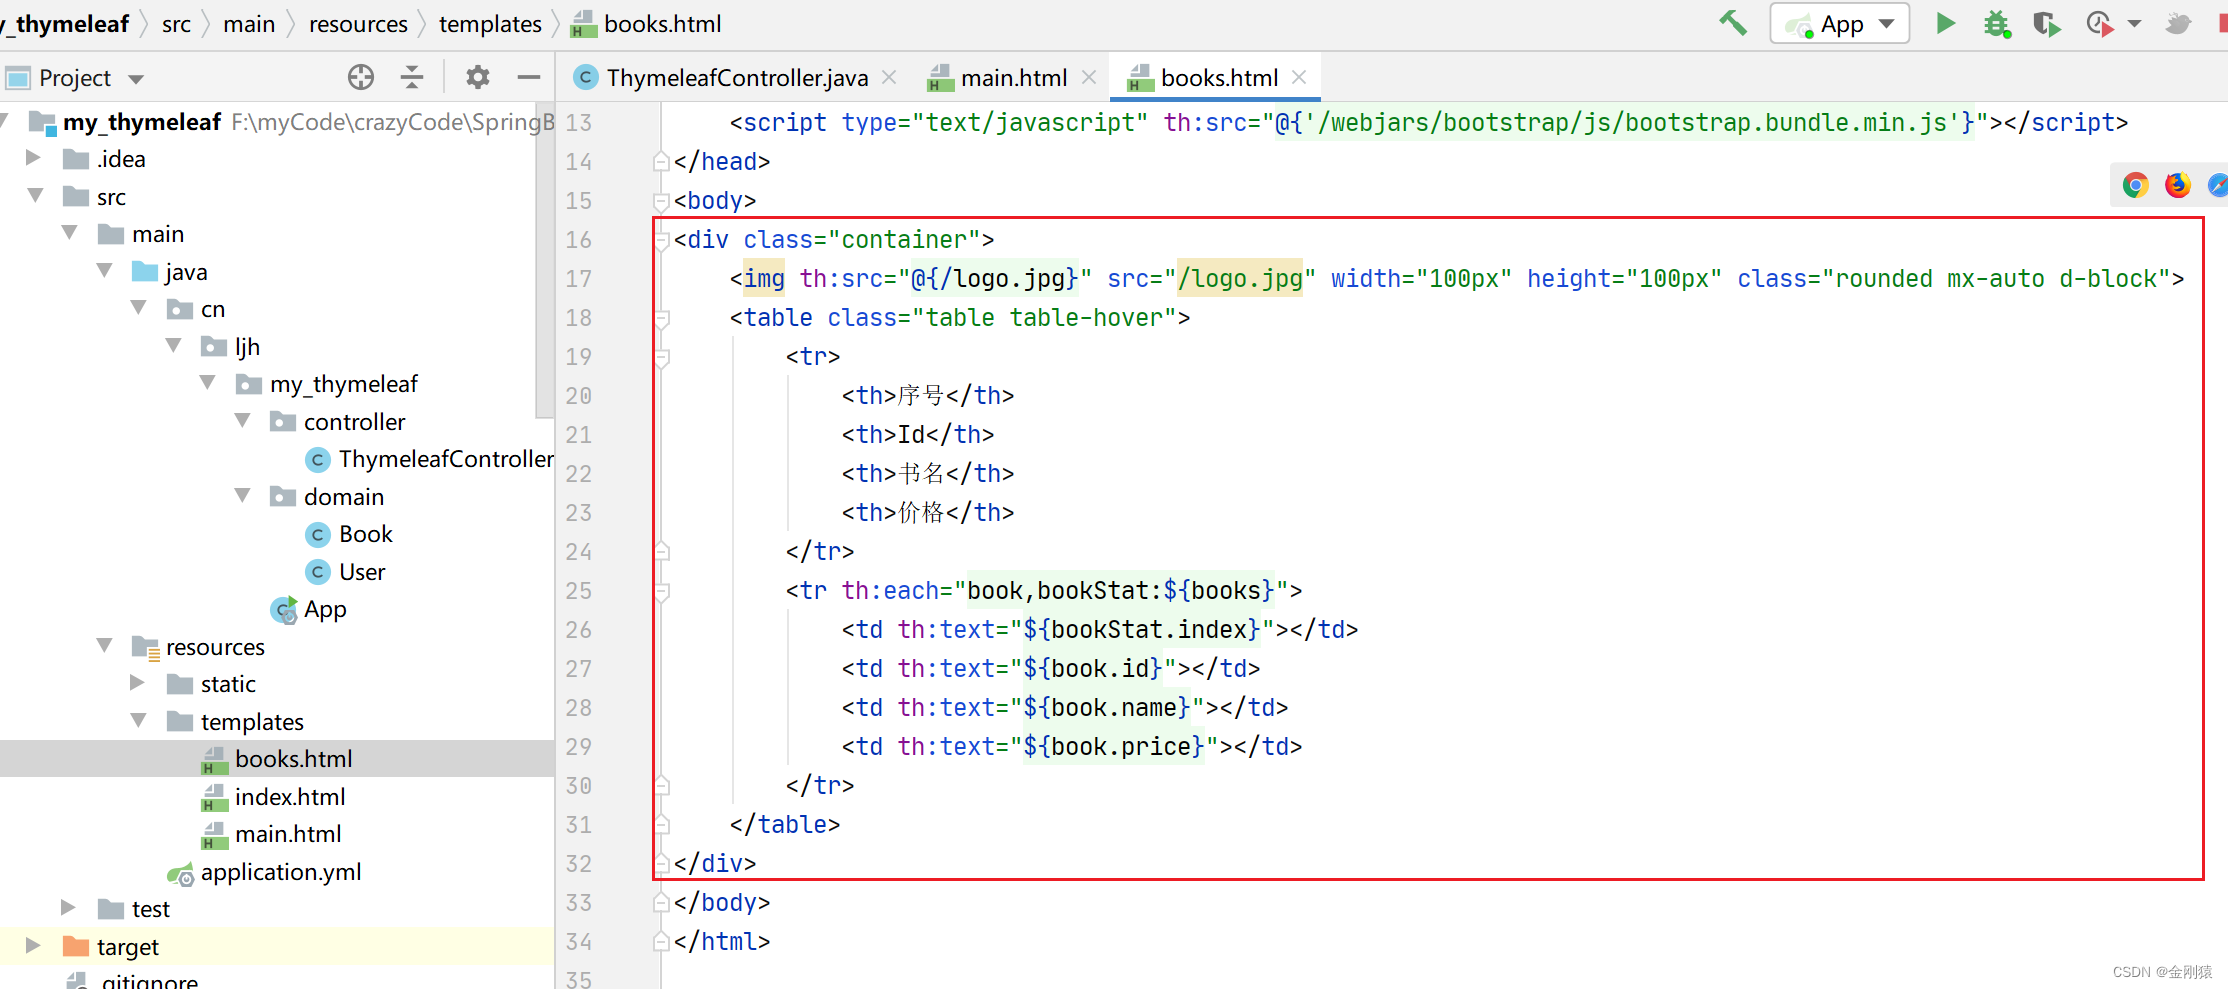Screen dimensions: 2228x989
Task: Collapse the src folder arrow
Action: click(35, 196)
